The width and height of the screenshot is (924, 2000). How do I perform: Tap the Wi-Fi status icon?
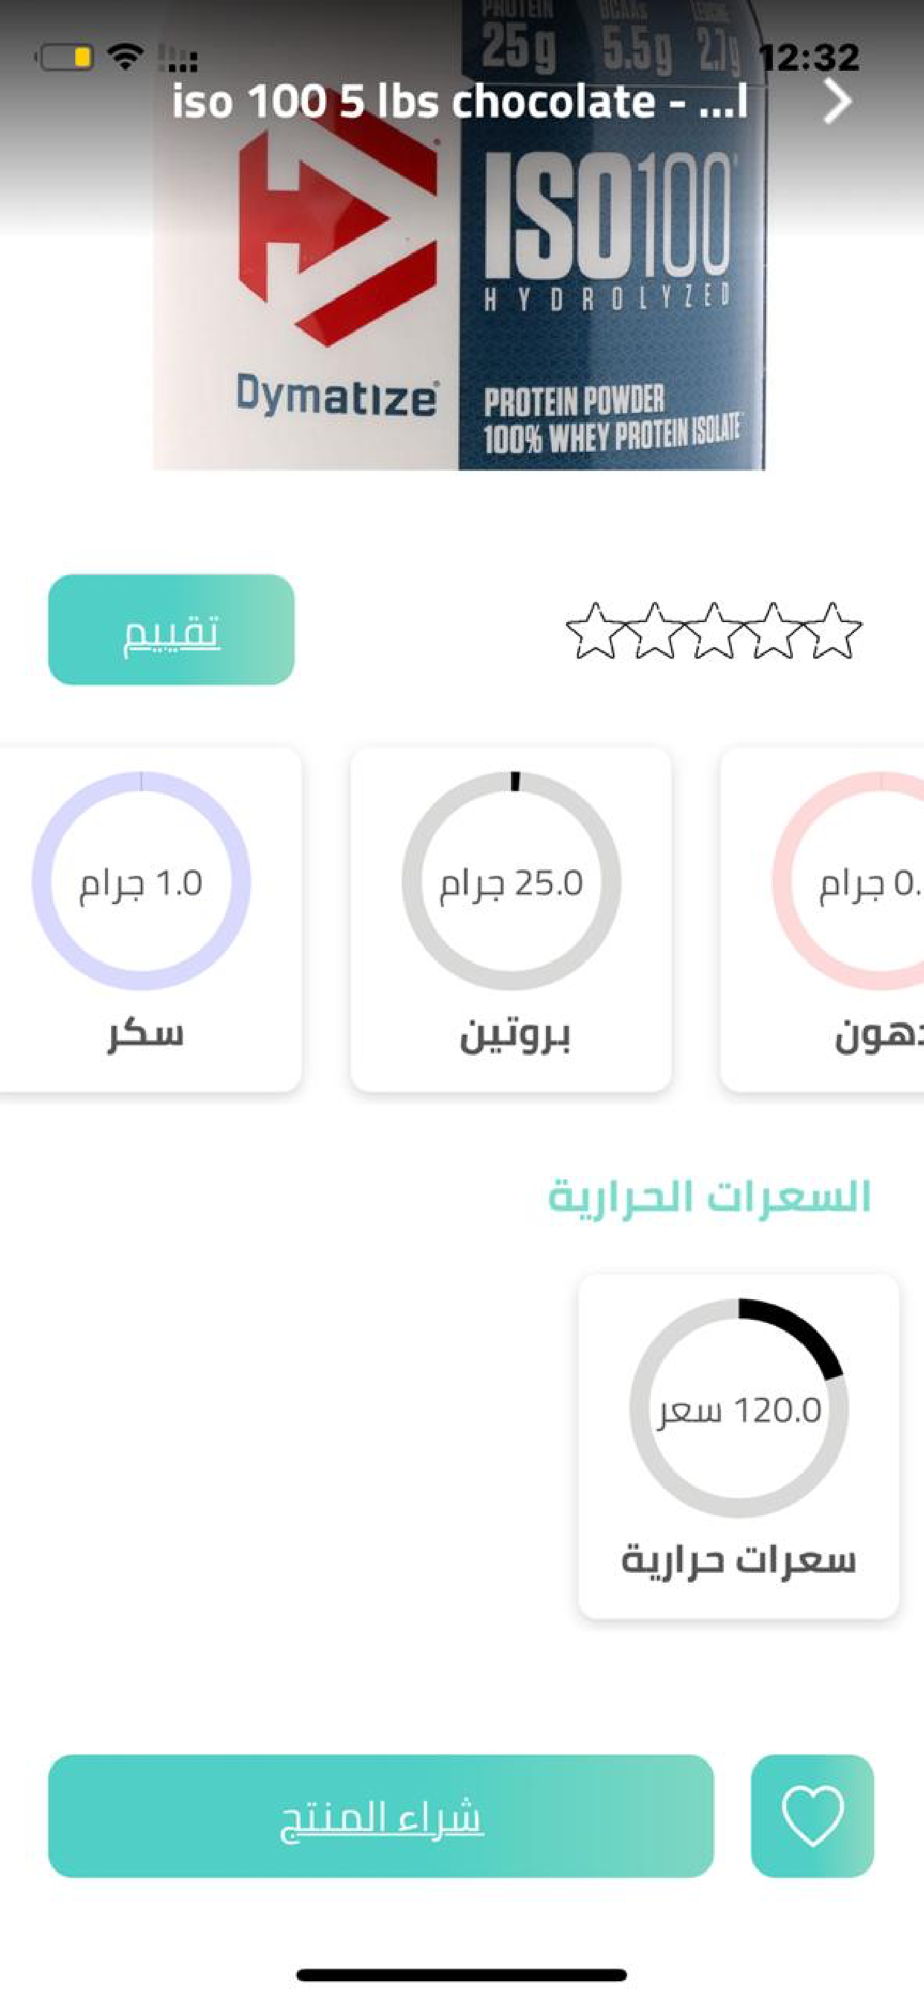125,57
